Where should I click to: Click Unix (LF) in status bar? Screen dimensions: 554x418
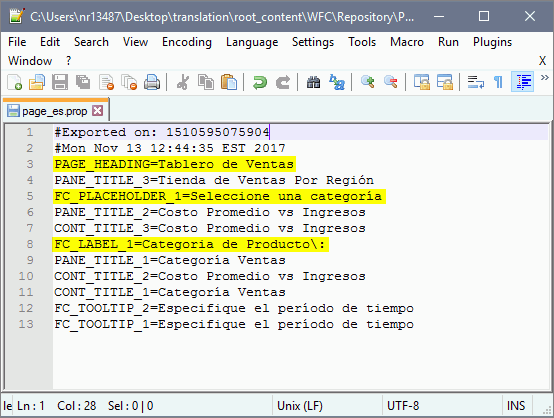point(300,406)
